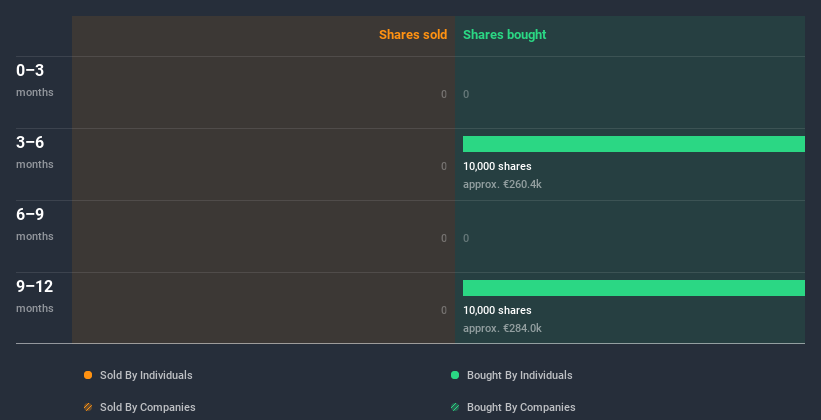Click the shares sold 0 for 0–3 months
Image resolution: width=821 pixels, height=420 pixels.
click(x=444, y=94)
